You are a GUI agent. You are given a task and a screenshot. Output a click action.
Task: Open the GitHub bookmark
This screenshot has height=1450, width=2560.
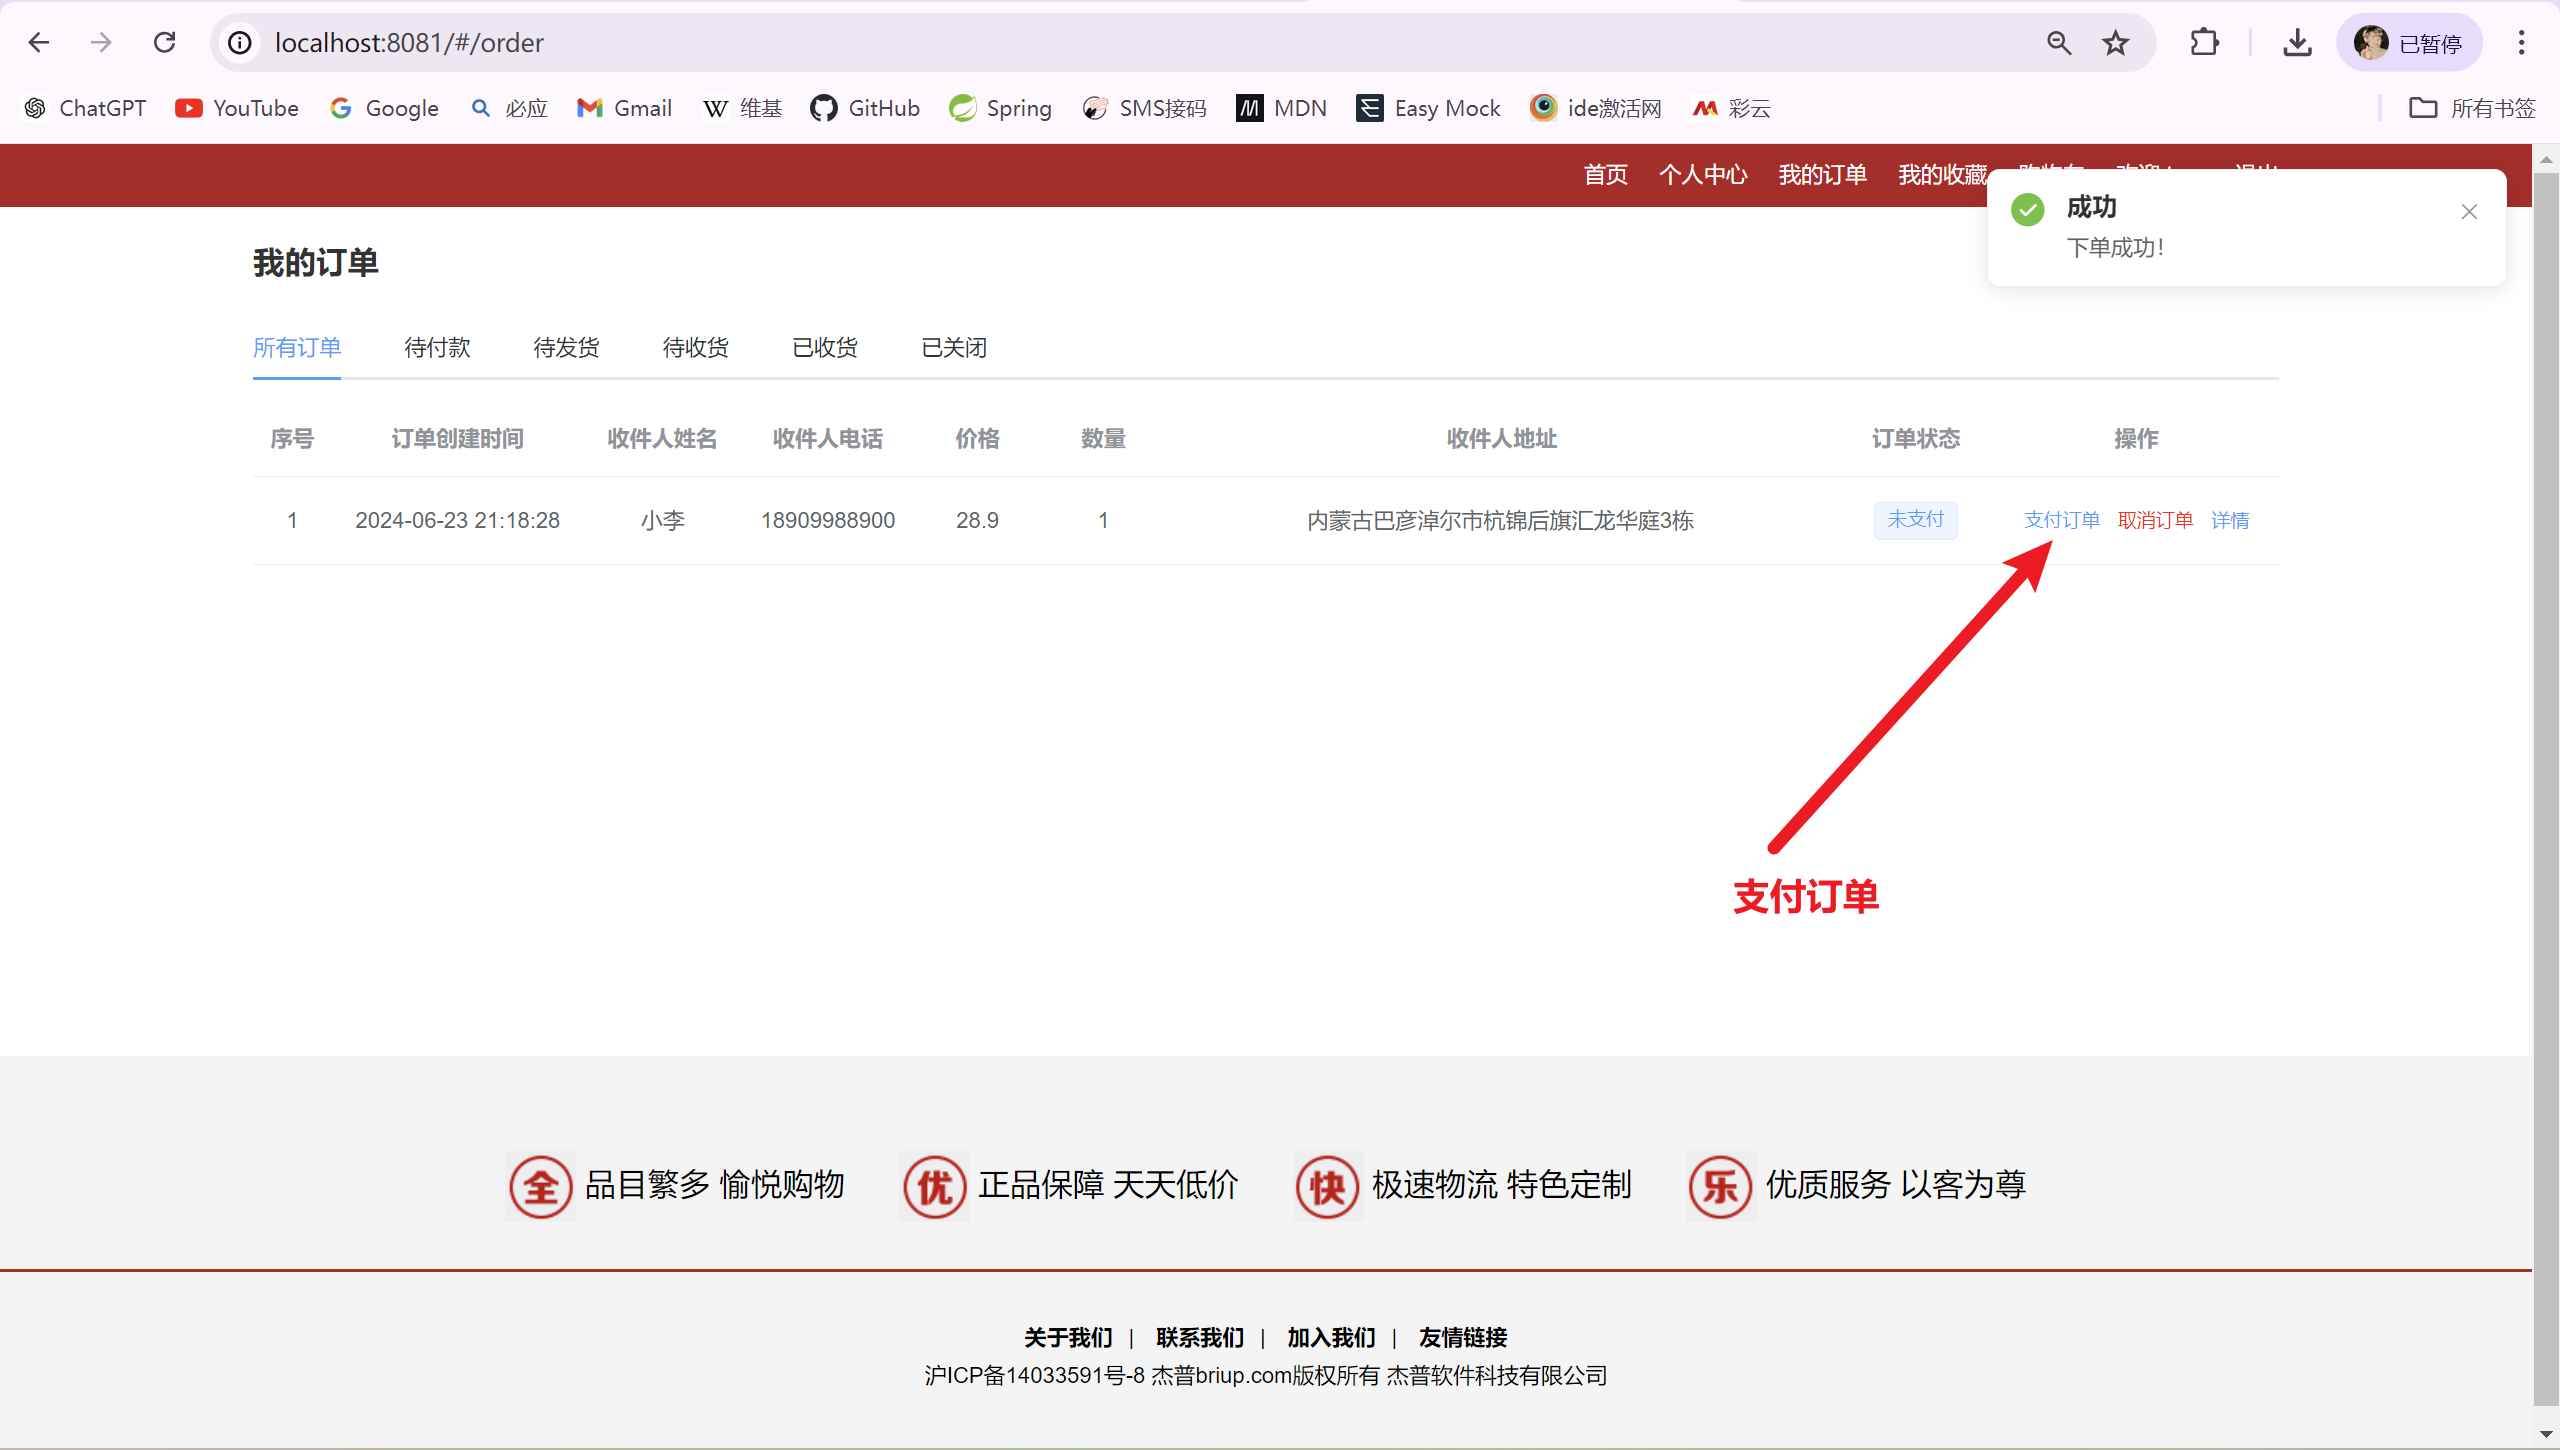865,108
